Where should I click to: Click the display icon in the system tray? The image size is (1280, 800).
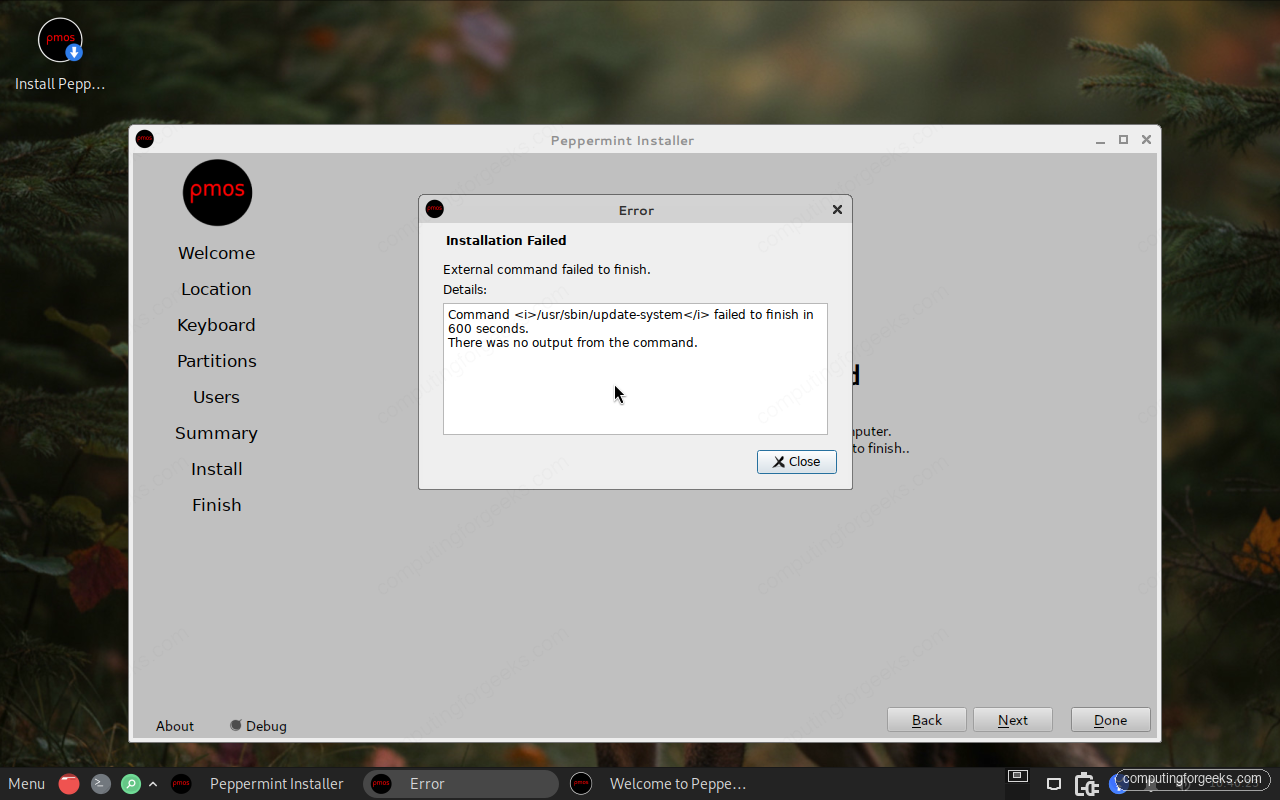[1053, 784]
